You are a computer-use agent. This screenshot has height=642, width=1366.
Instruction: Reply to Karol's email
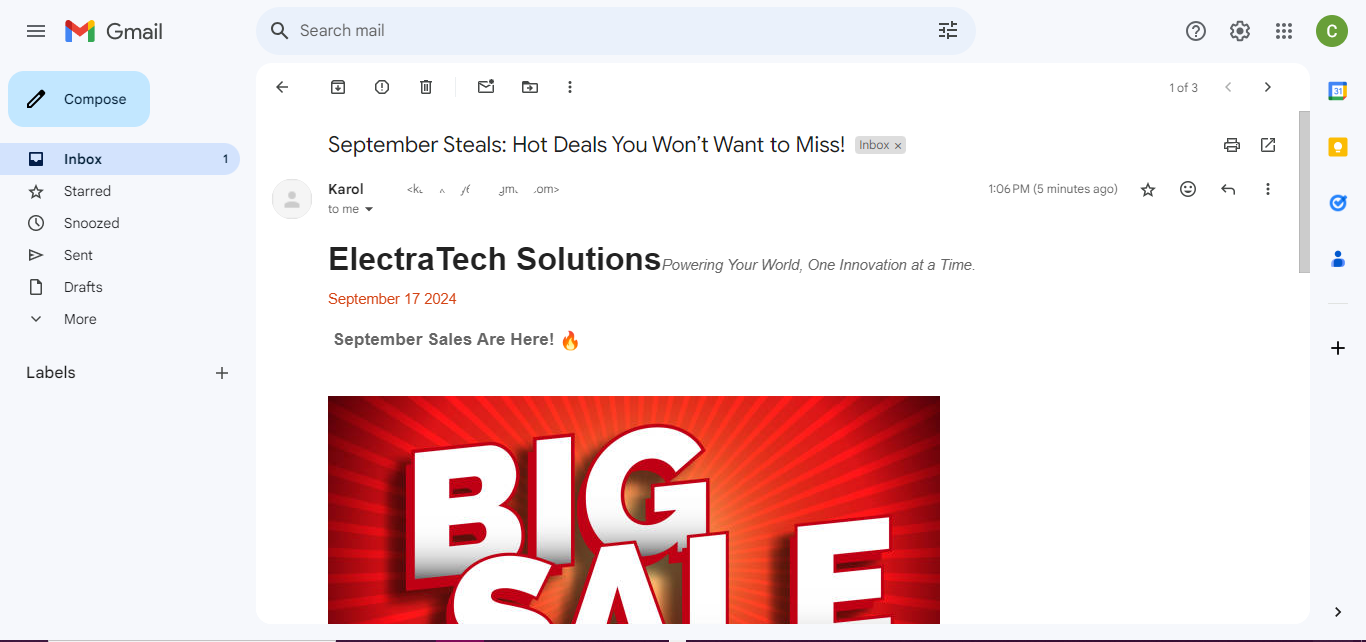(x=1228, y=189)
